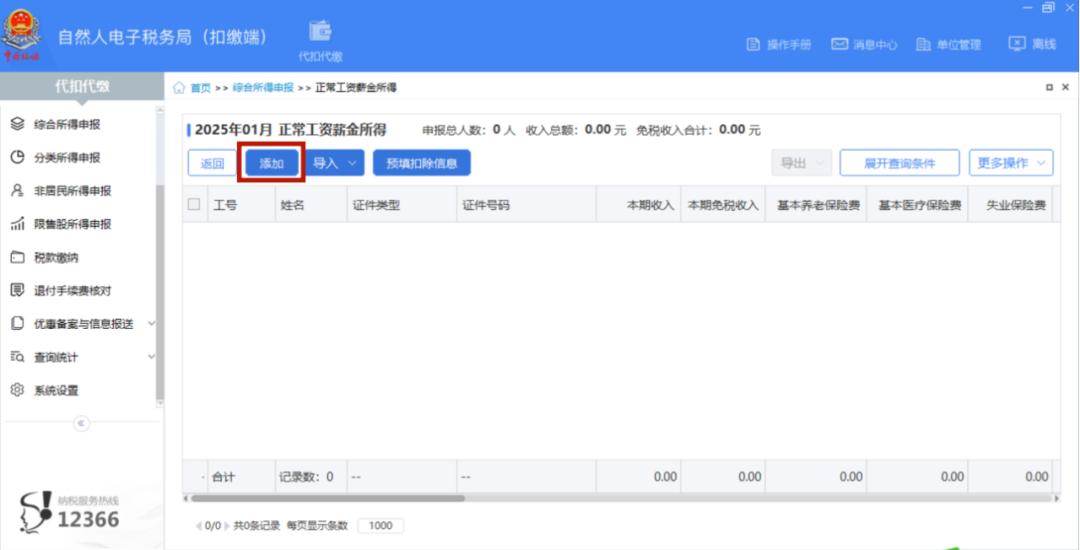Select 分类所得申报 in sidebar
The width and height of the screenshot is (1080, 550).
tap(66, 158)
